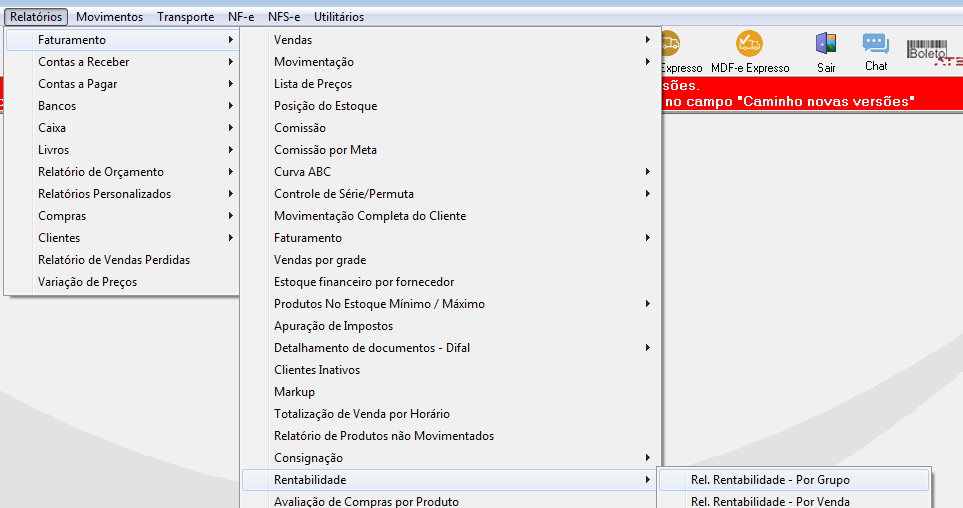Select Relatório de Produtos não Movimentados
This screenshot has height=508, width=963.
click(451, 436)
